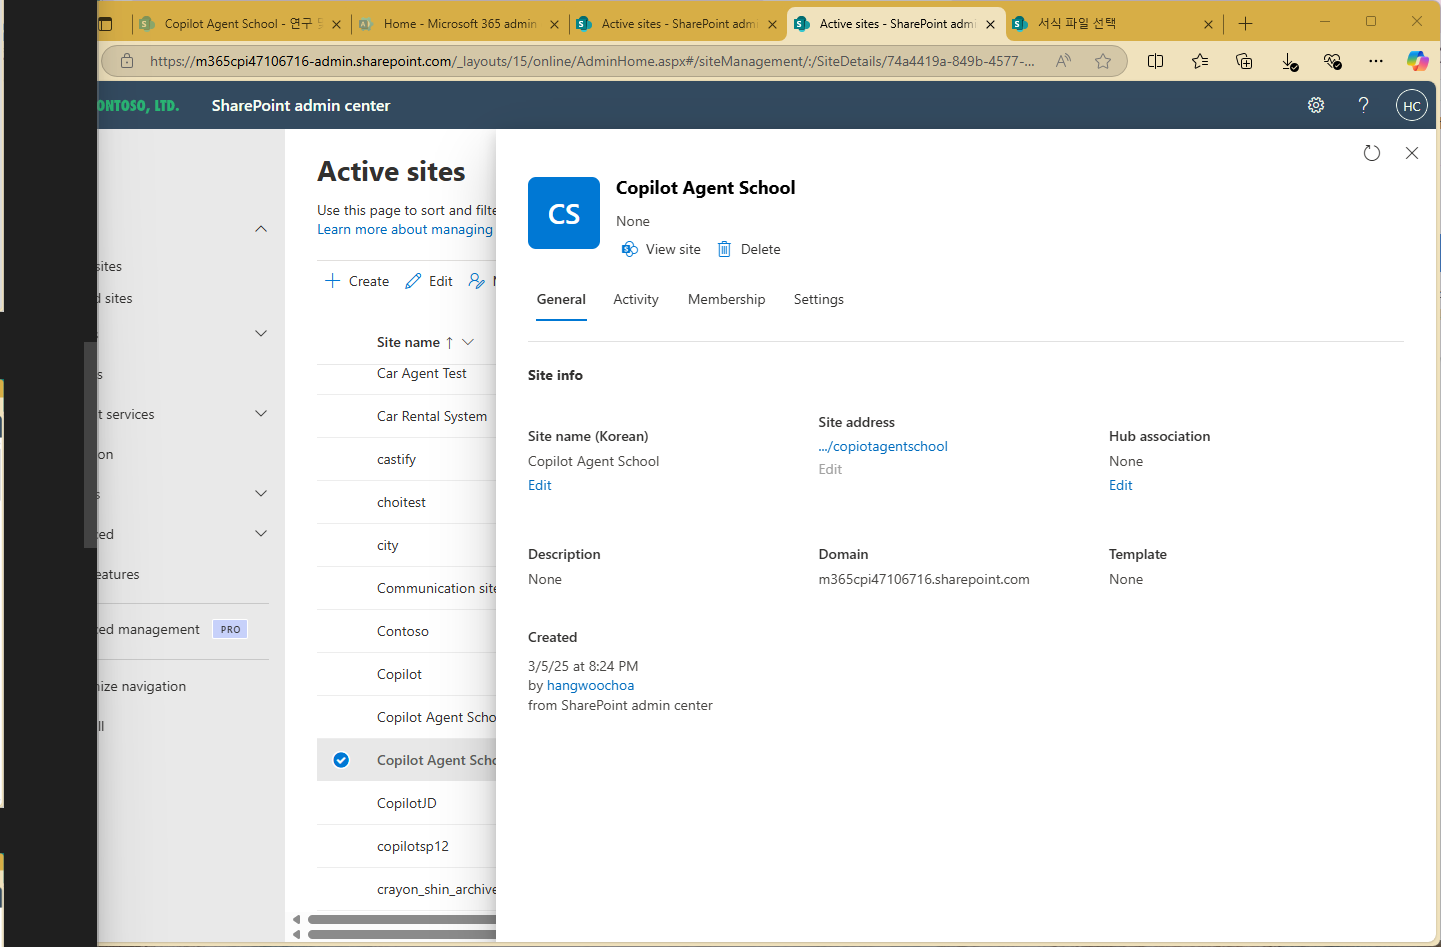Open the Edge Collections icon
The image size is (1441, 947).
point(1244,61)
